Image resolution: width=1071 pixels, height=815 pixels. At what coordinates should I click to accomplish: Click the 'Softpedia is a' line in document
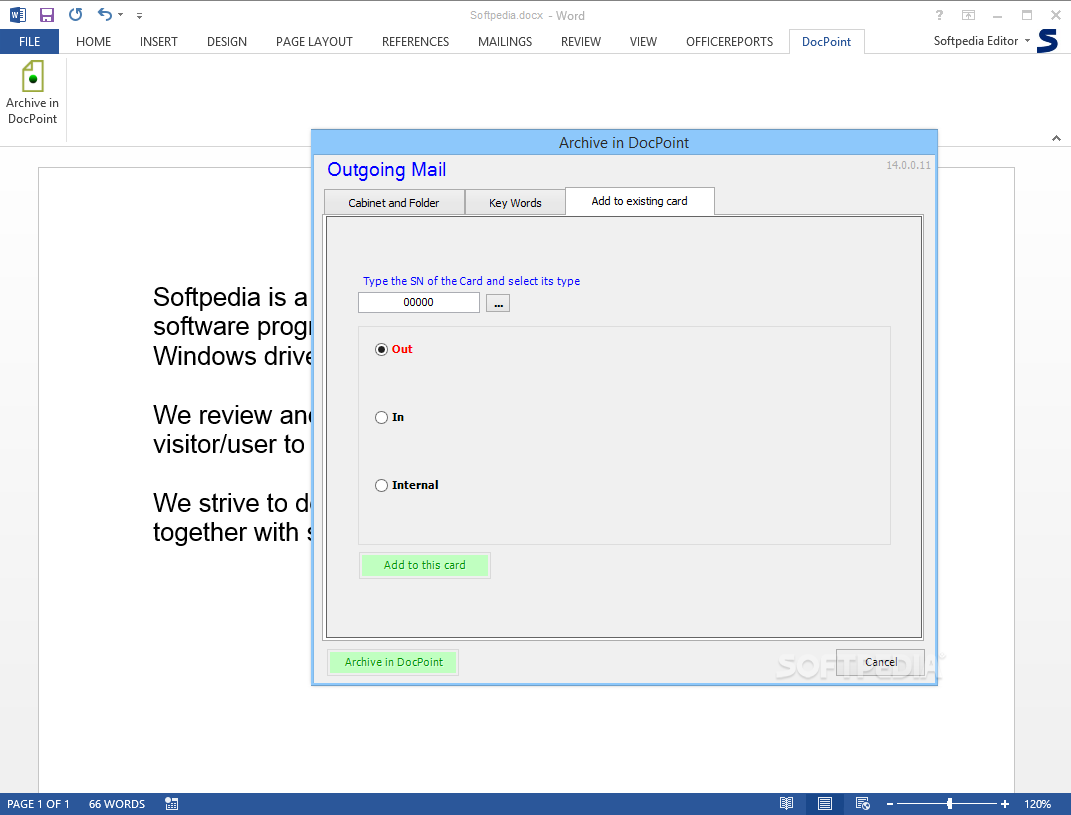(x=230, y=297)
